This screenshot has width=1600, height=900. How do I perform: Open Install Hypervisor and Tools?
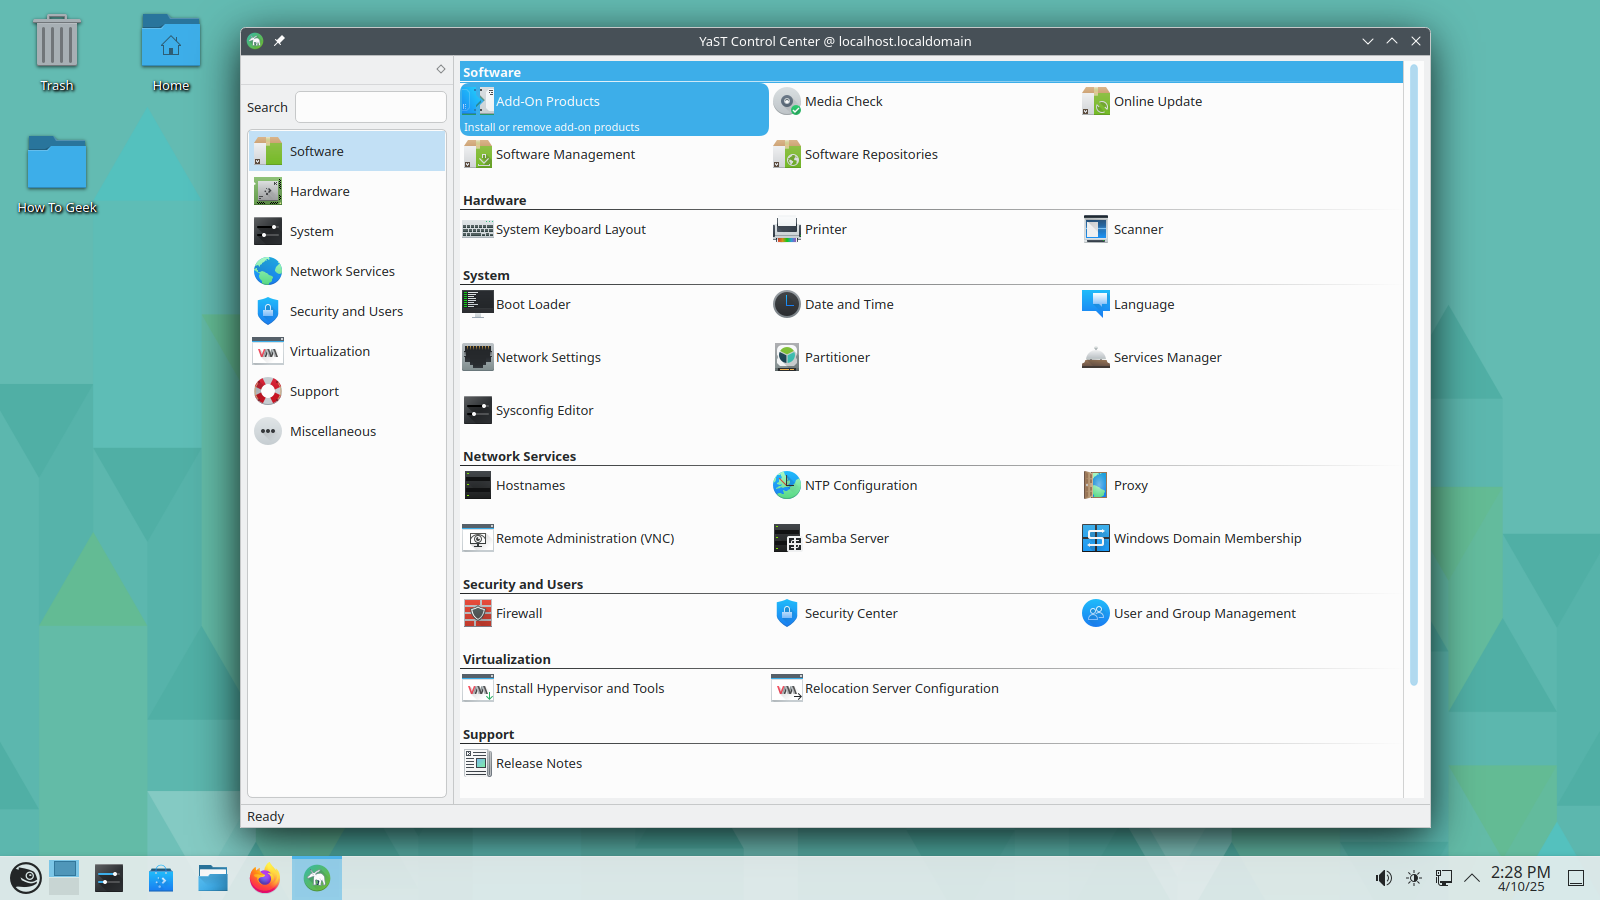coord(564,689)
